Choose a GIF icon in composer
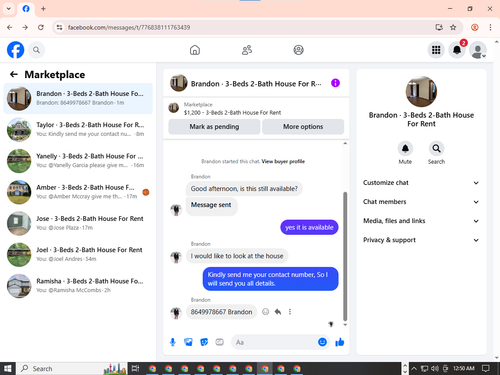 (x=219, y=342)
